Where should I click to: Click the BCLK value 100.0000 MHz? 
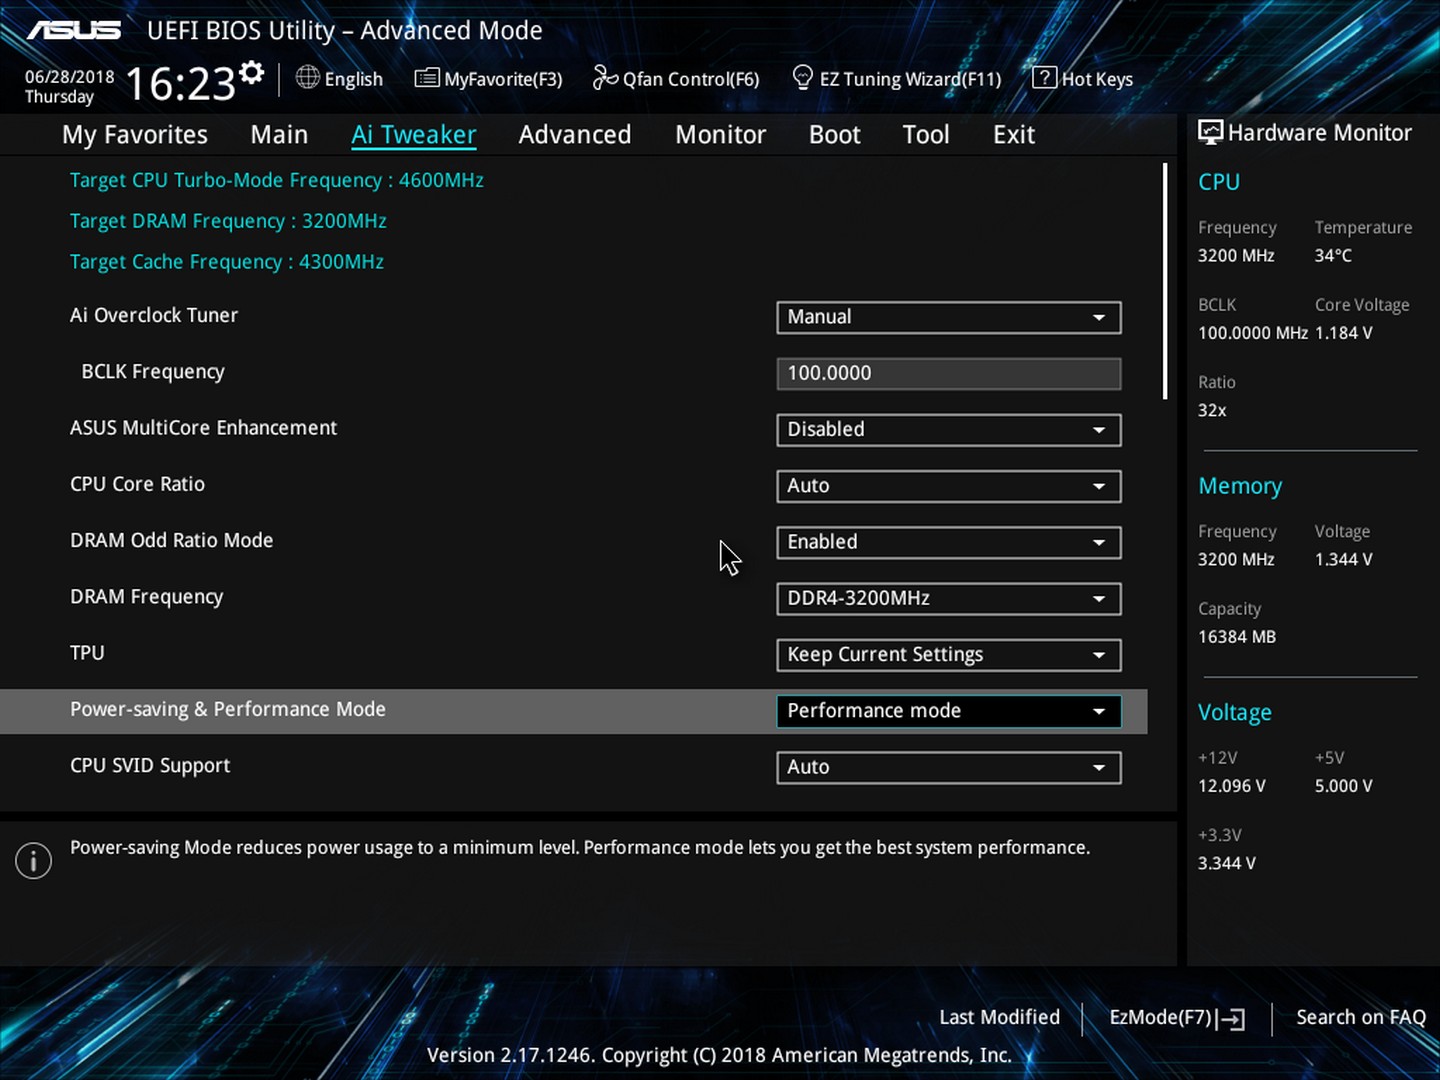point(1253,333)
